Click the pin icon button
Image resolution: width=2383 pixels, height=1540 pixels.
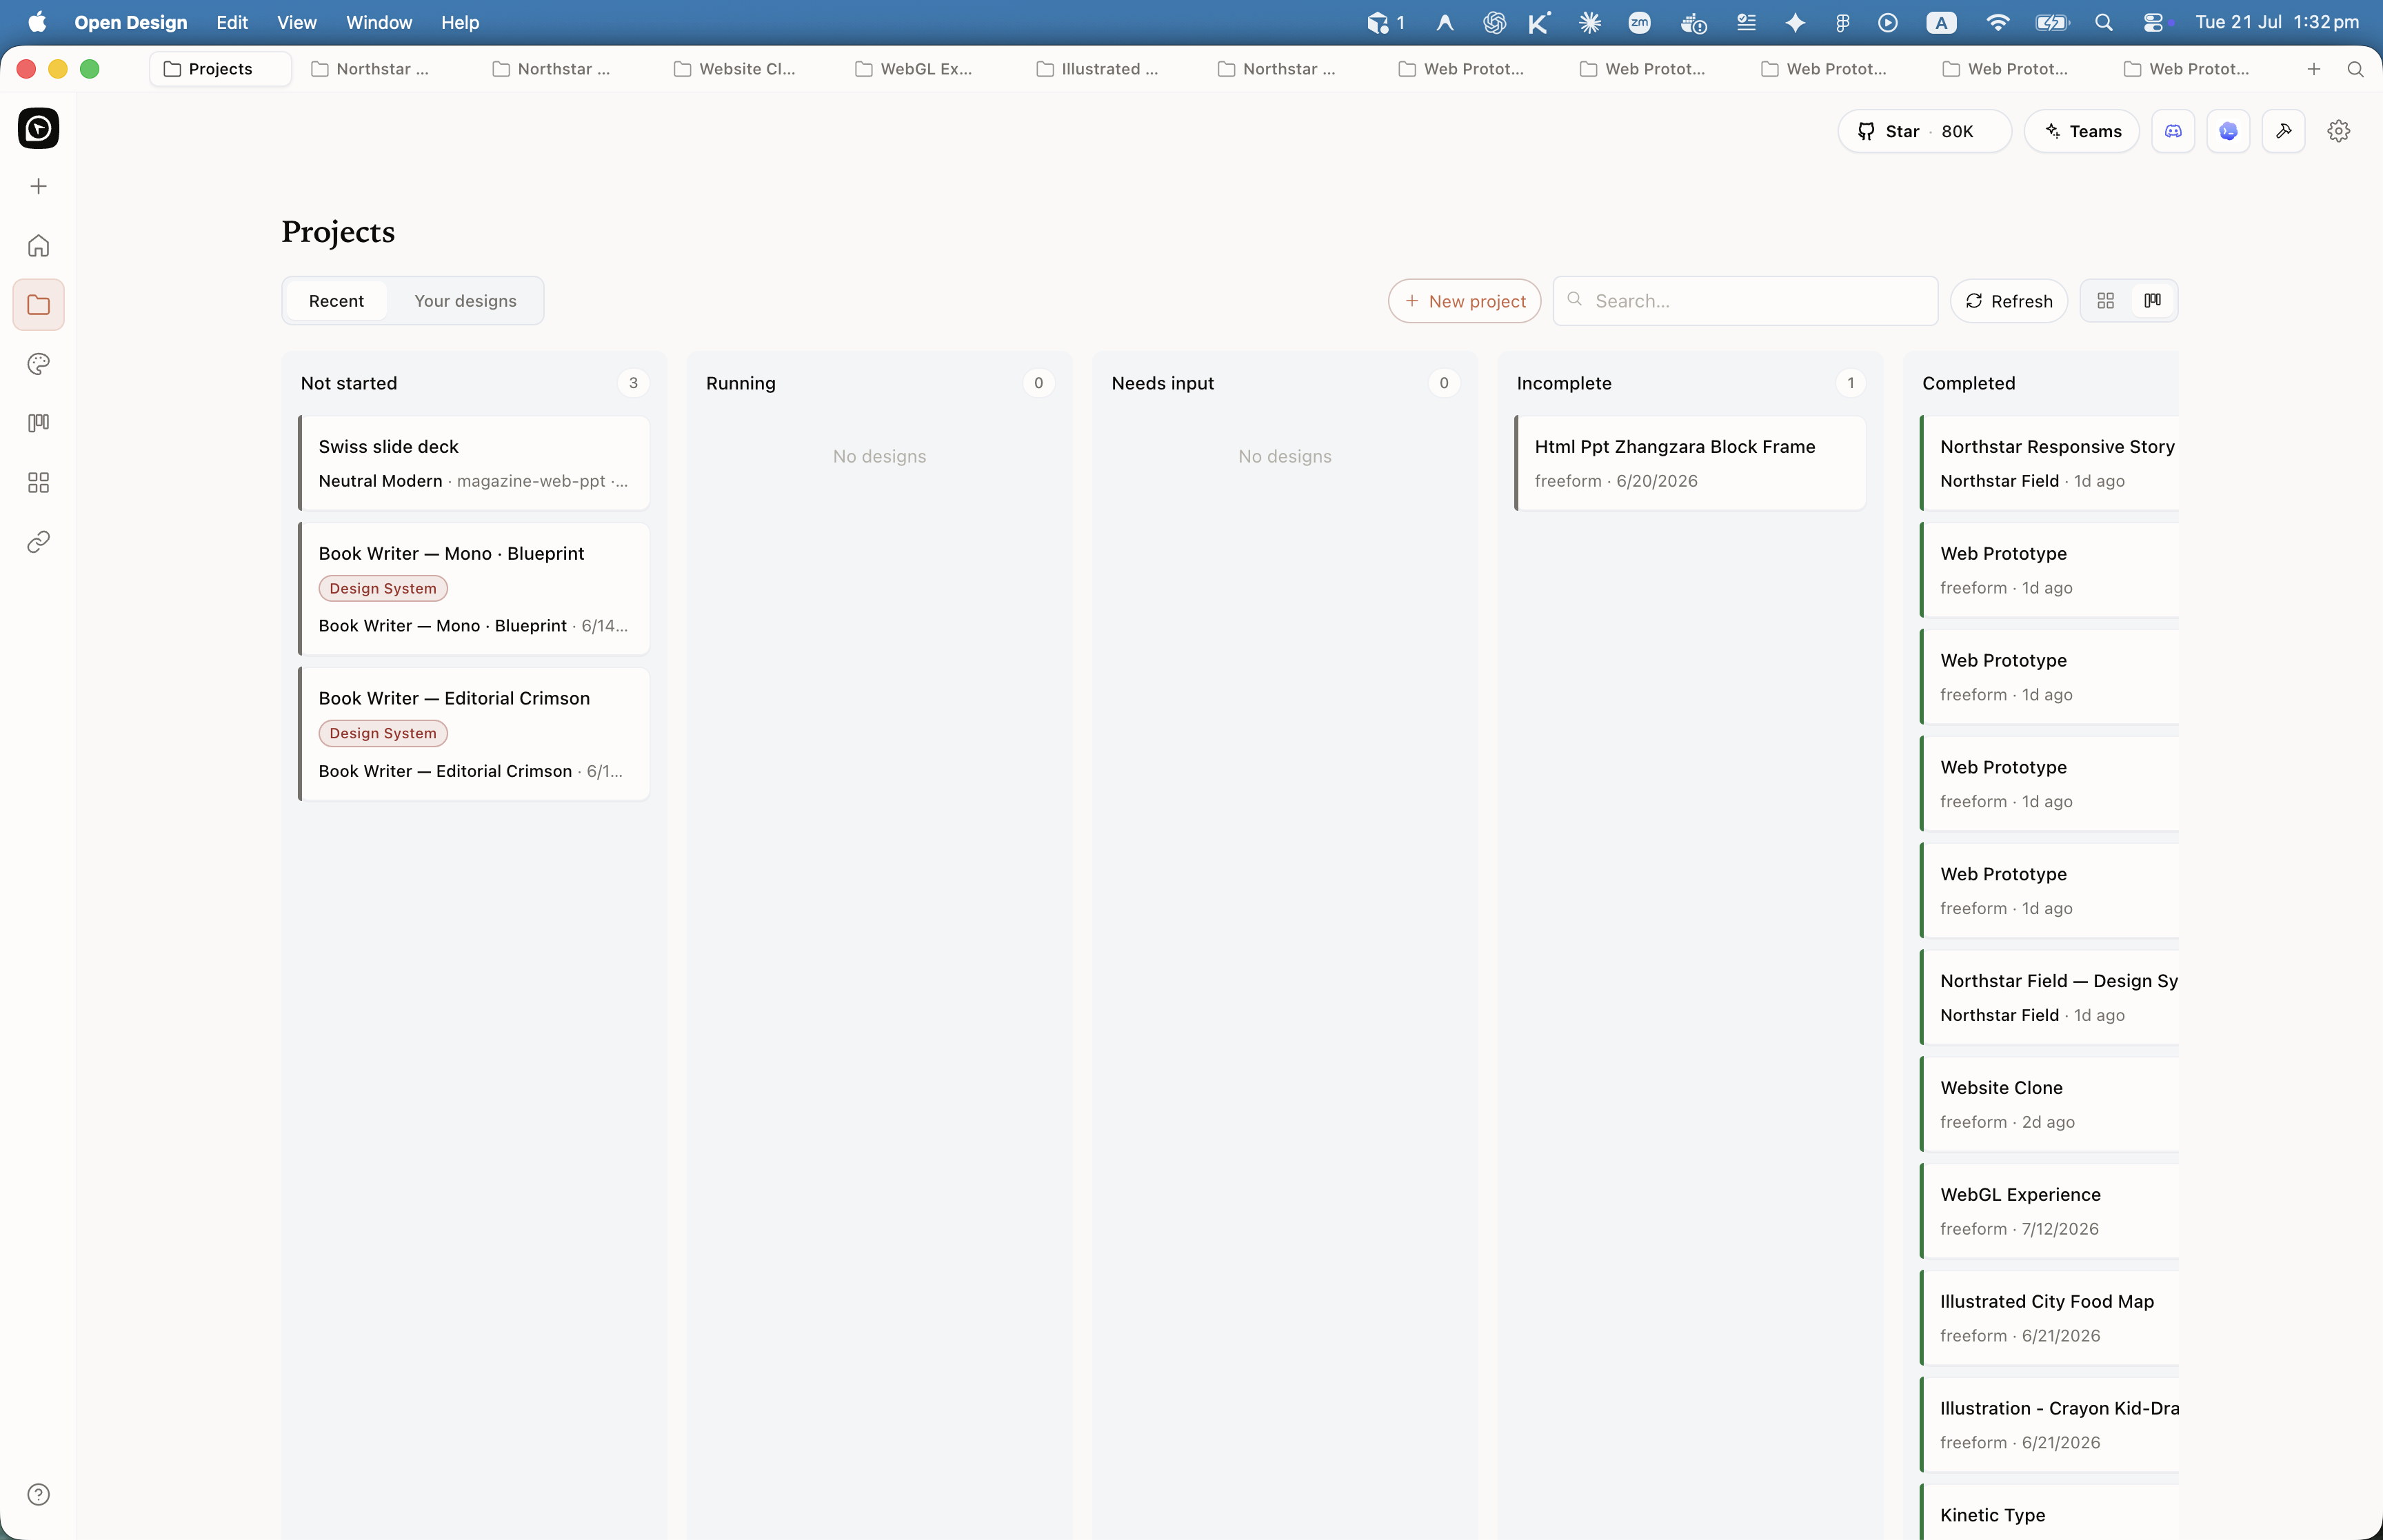click(2283, 131)
